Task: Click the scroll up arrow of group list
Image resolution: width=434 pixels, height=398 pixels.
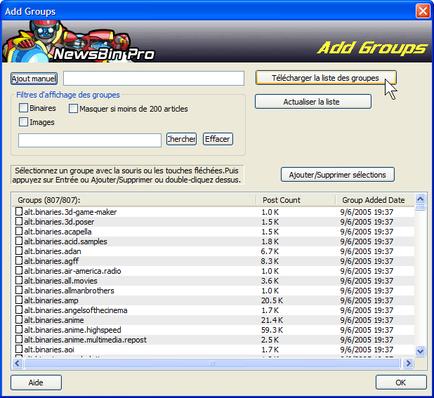Action: (x=420, y=199)
